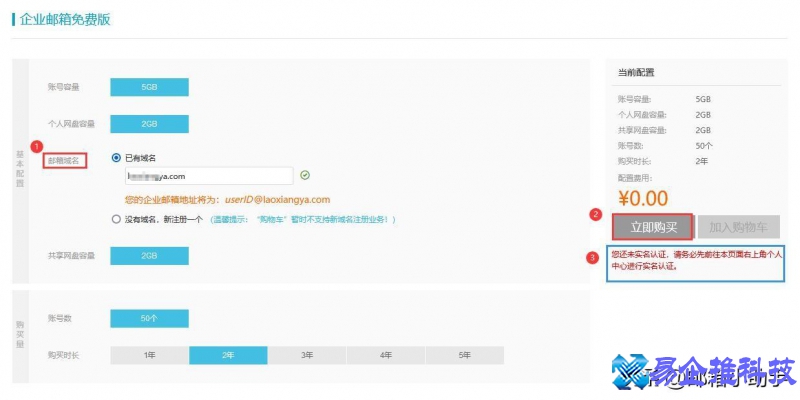Click the domain name input field
The width and height of the screenshot is (800, 400).
point(209,176)
